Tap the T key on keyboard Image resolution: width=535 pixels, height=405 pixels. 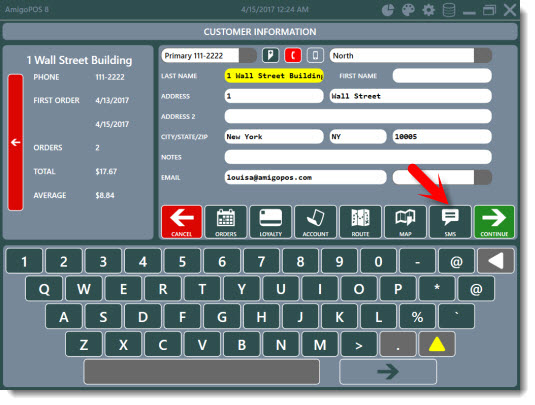click(x=202, y=289)
